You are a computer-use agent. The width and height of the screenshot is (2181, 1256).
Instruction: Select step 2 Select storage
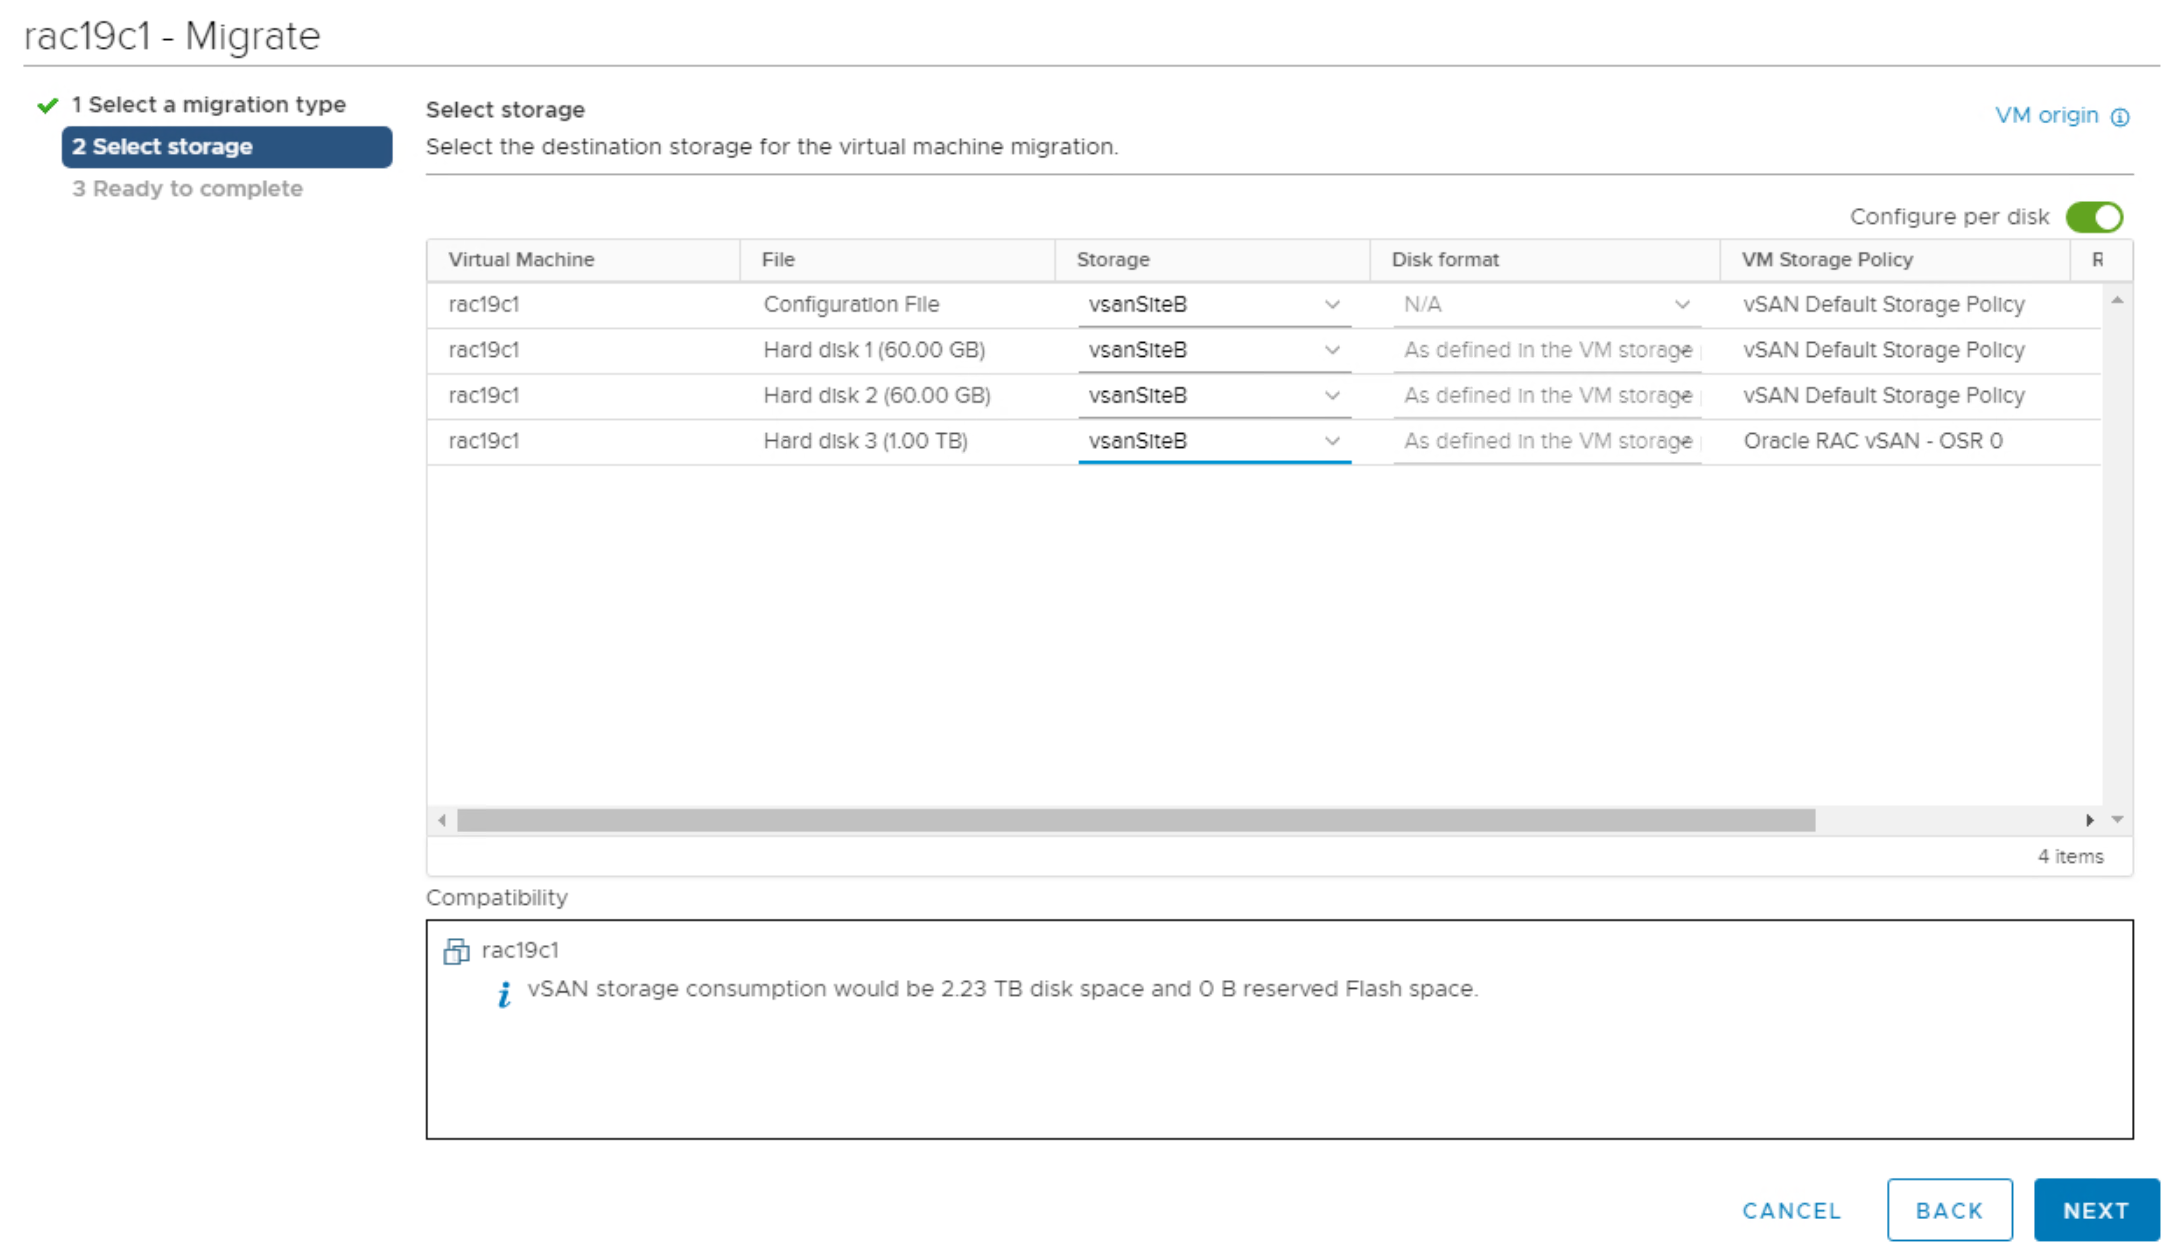[x=226, y=147]
